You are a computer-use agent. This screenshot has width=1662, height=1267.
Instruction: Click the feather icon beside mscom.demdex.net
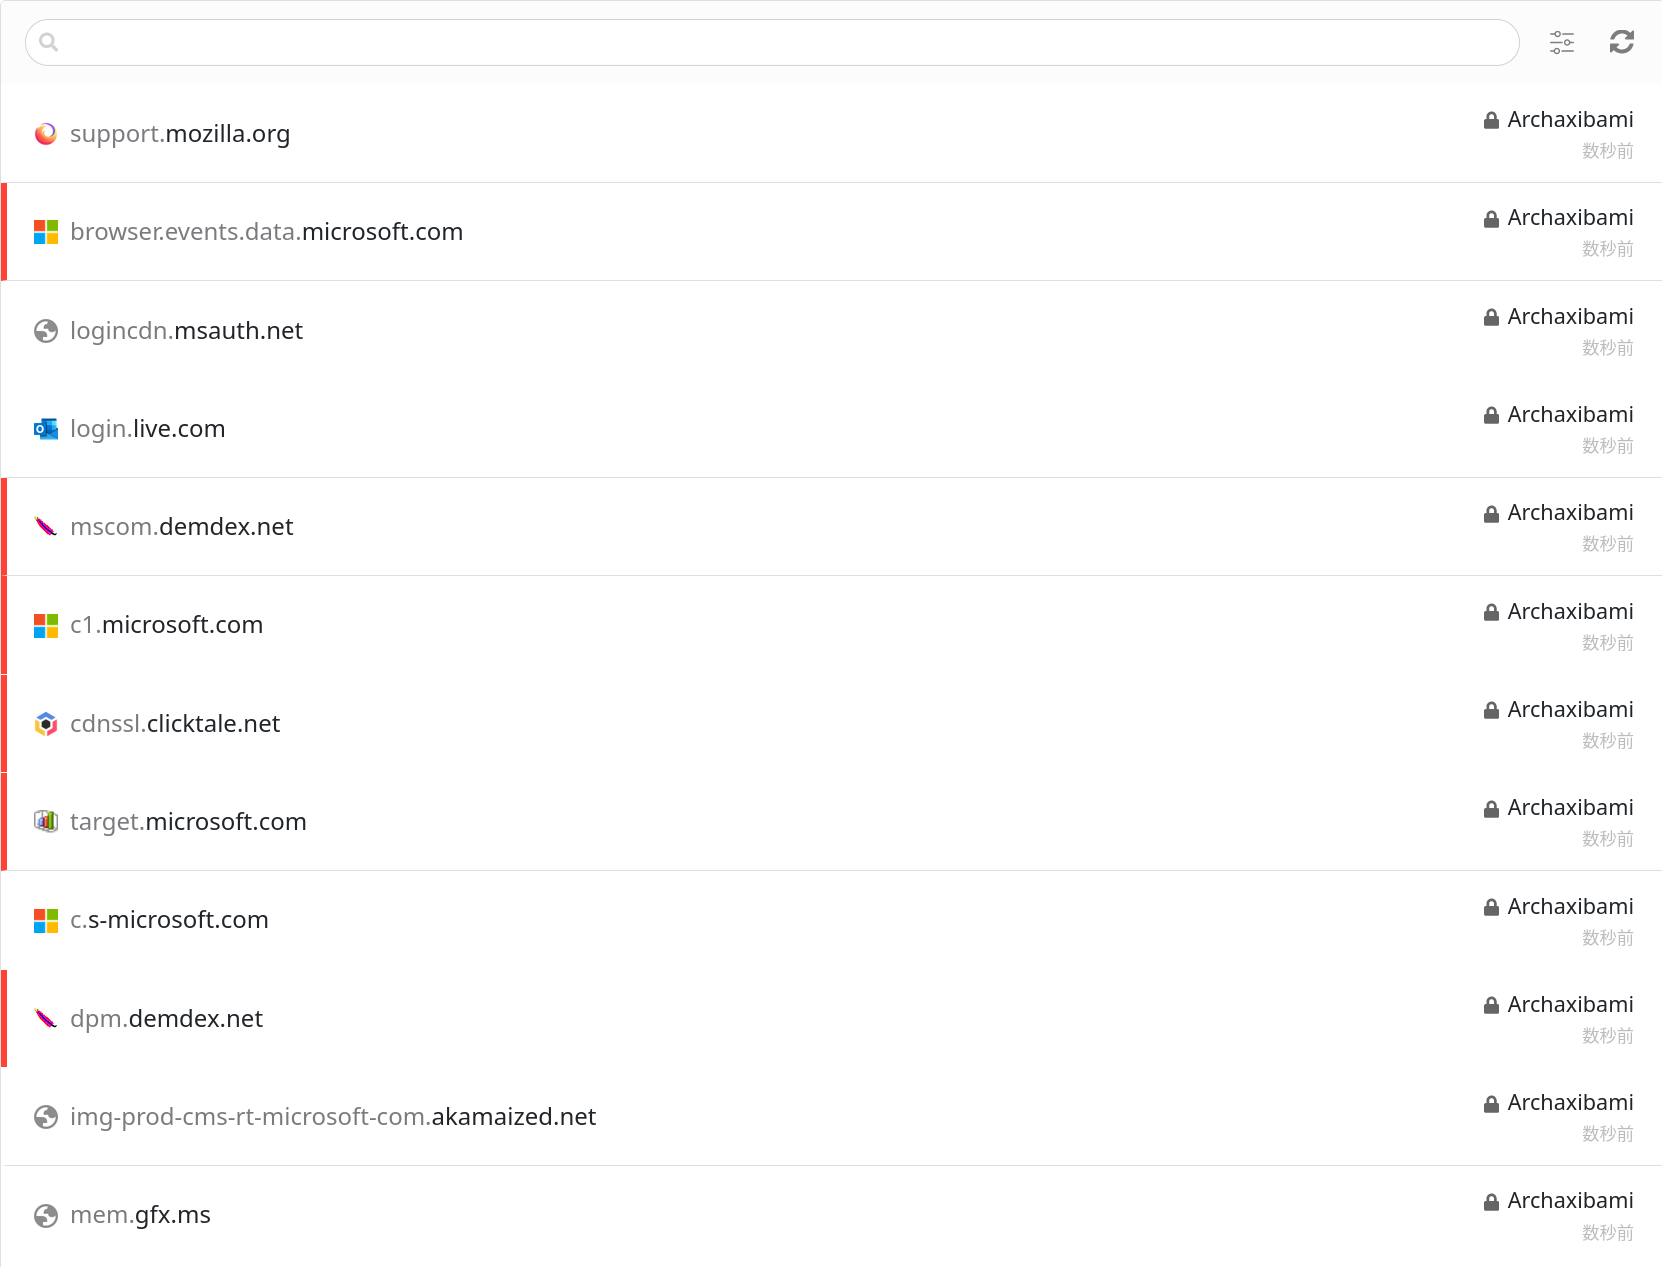point(46,527)
